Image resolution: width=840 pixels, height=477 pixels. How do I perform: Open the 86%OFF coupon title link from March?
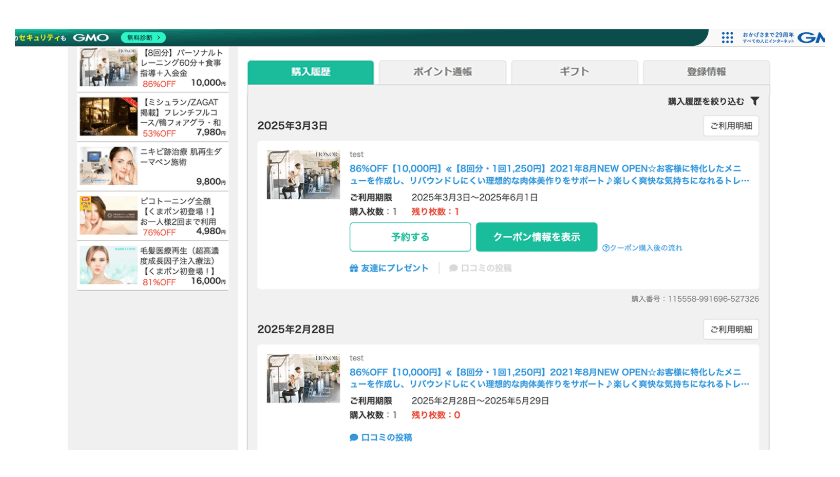[549, 174]
